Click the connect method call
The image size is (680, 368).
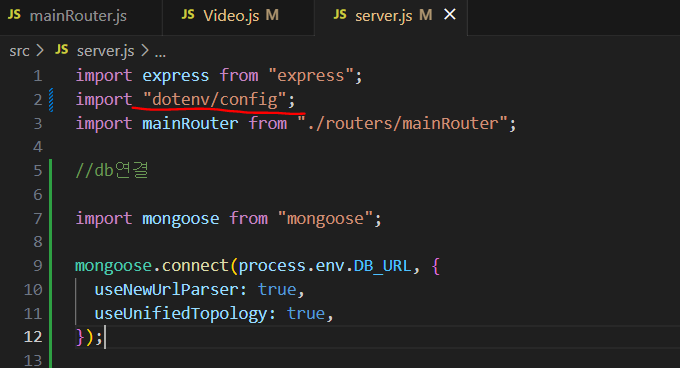(195, 266)
